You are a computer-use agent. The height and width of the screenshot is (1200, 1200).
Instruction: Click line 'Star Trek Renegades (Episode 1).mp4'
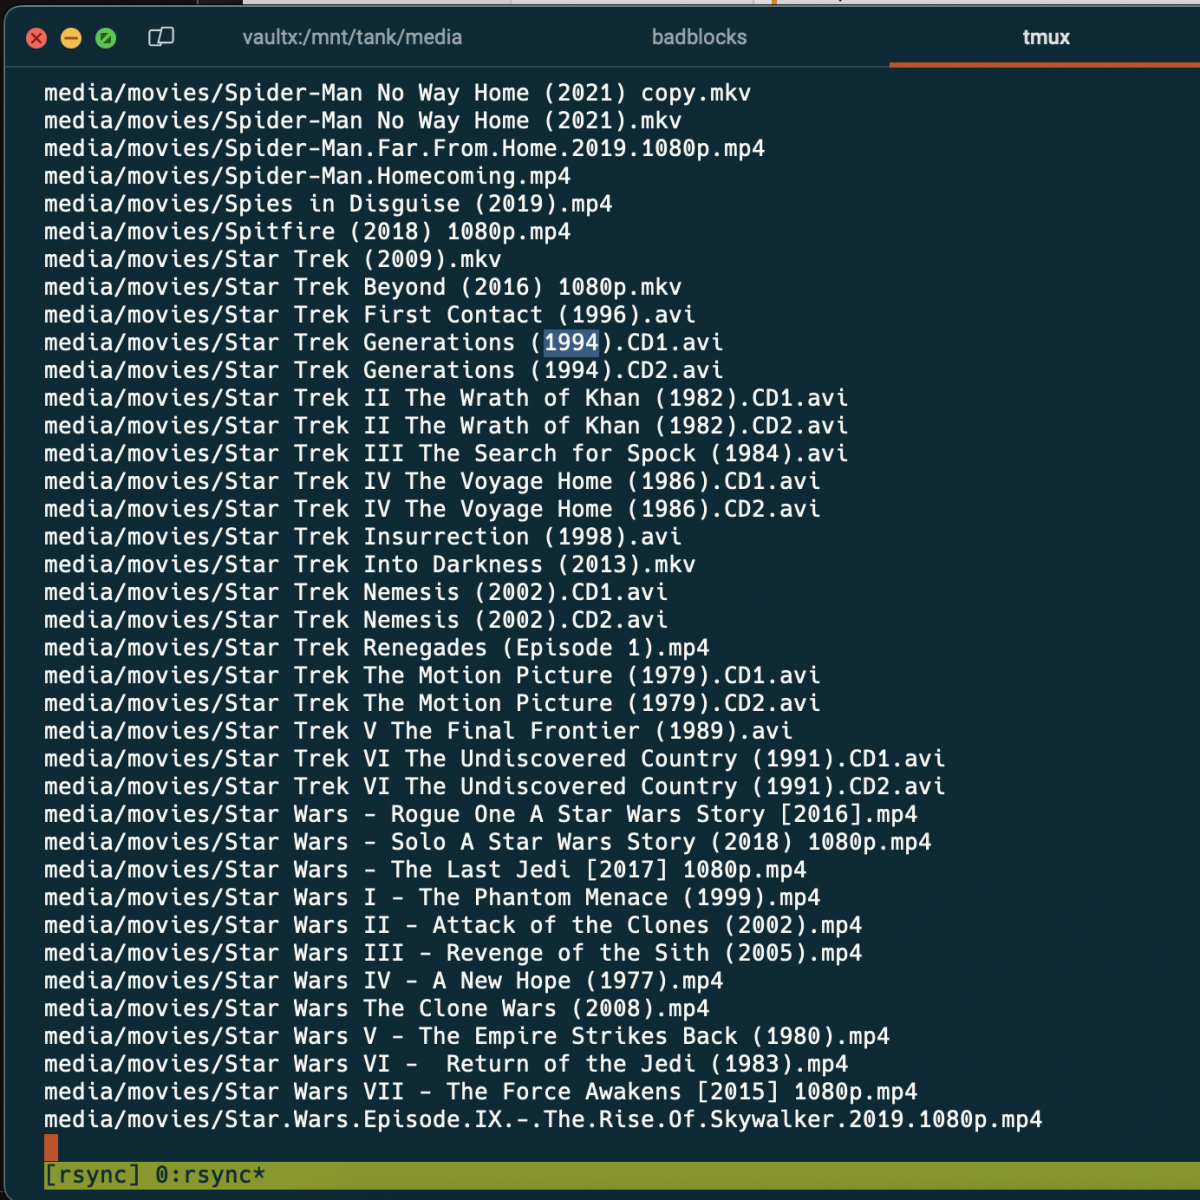377,648
